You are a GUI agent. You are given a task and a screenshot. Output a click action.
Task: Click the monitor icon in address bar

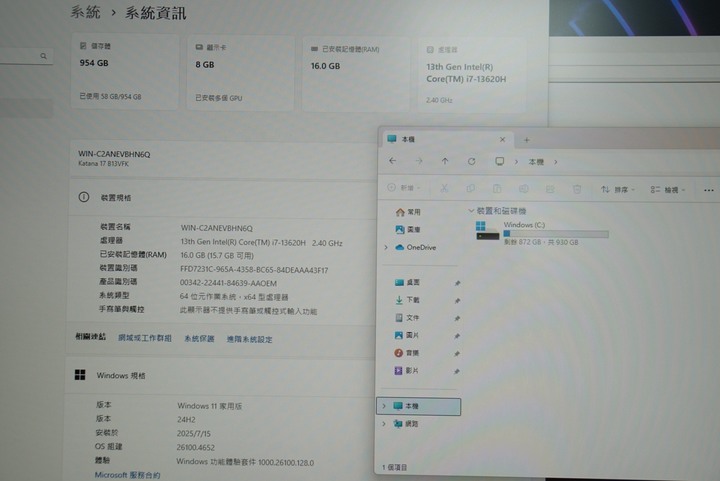[x=500, y=162]
